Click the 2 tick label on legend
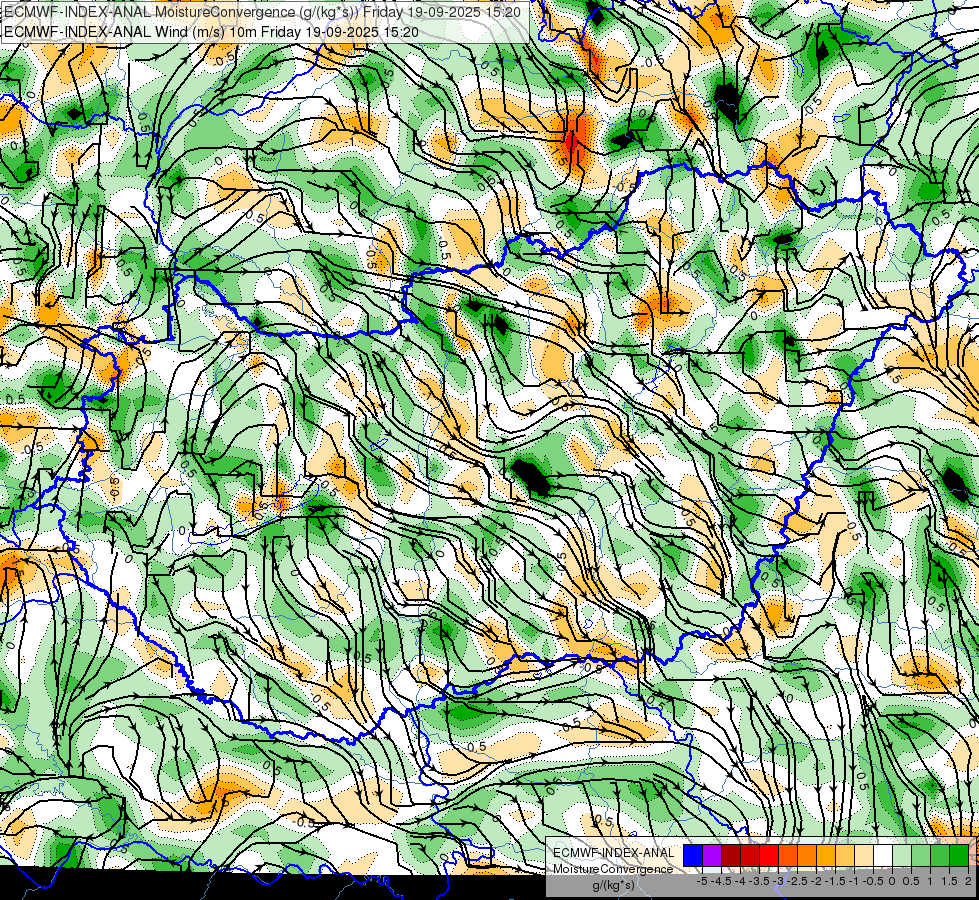The width and height of the screenshot is (979, 900). [968, 881]
